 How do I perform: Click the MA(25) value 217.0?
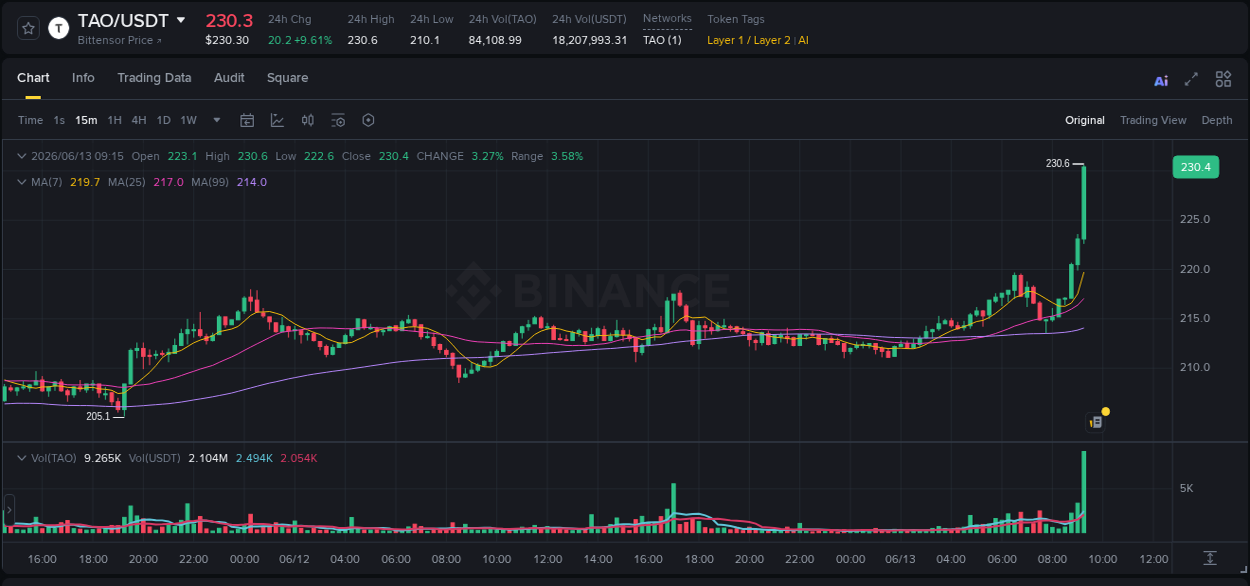168,182
